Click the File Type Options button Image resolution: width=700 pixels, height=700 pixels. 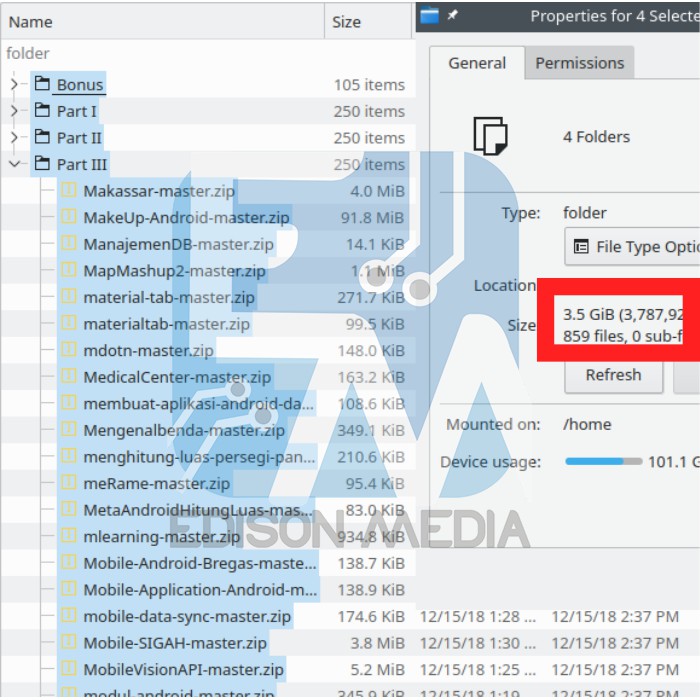coord(632,246)
